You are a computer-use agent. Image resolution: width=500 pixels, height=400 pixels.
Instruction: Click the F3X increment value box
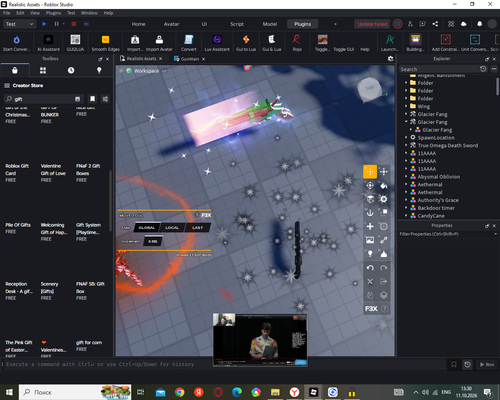pyautogui.click(x=153, y=241)
